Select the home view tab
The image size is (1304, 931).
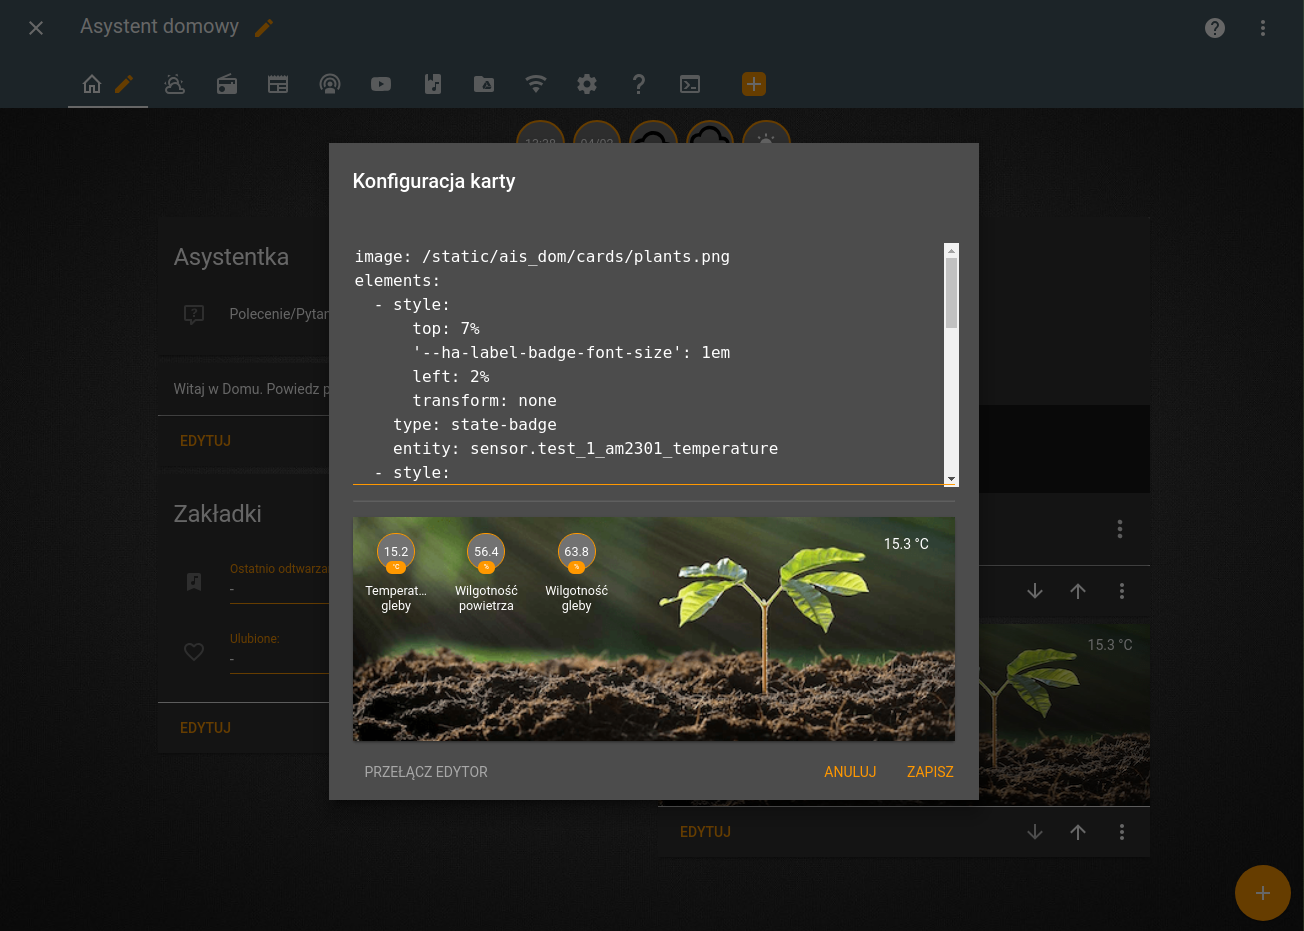[x=92, y=84]
